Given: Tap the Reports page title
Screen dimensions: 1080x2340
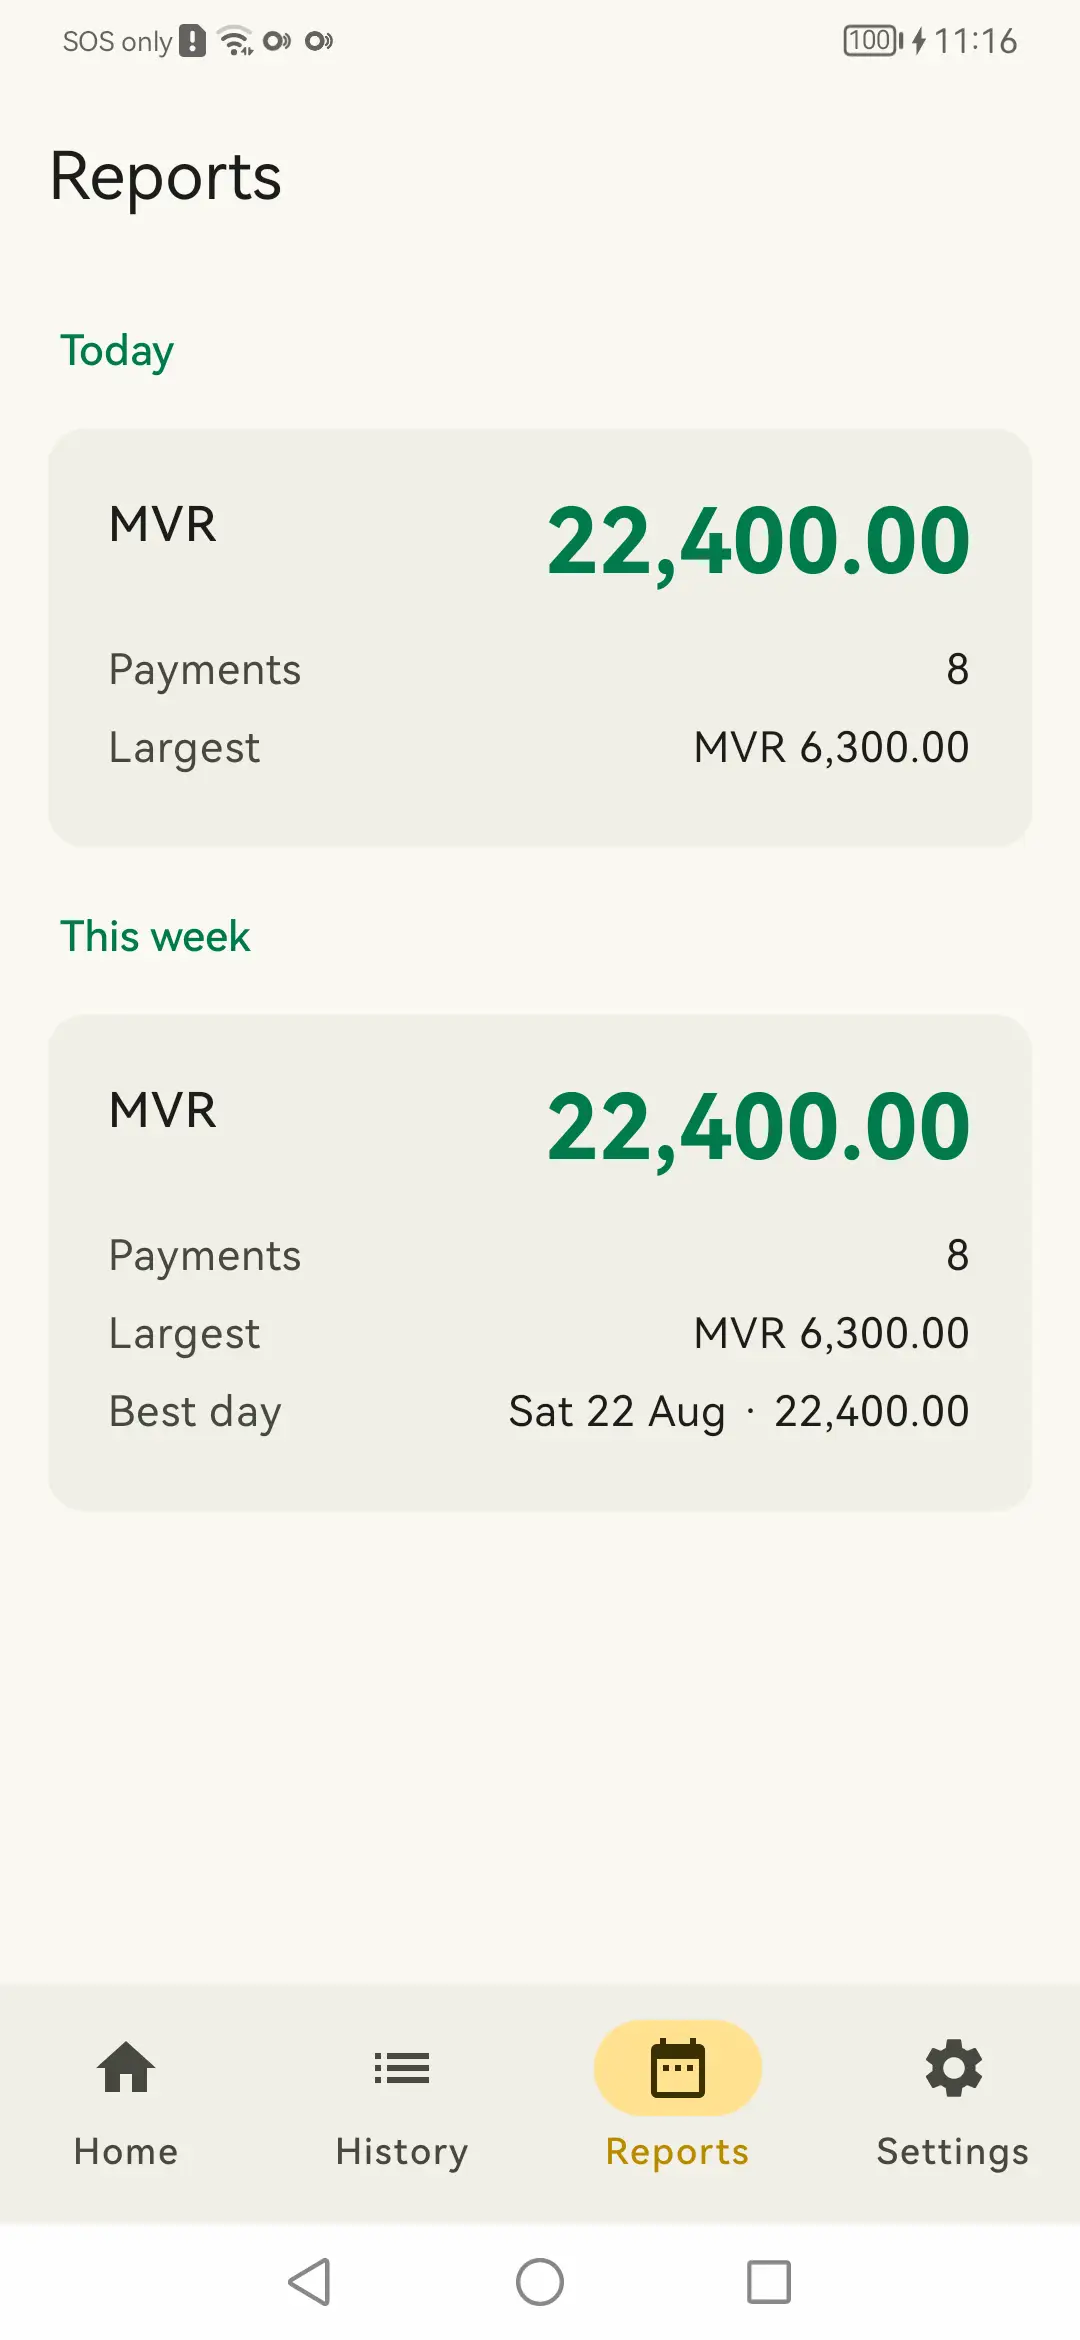Looking at the screenshot, I should [166, 177].
